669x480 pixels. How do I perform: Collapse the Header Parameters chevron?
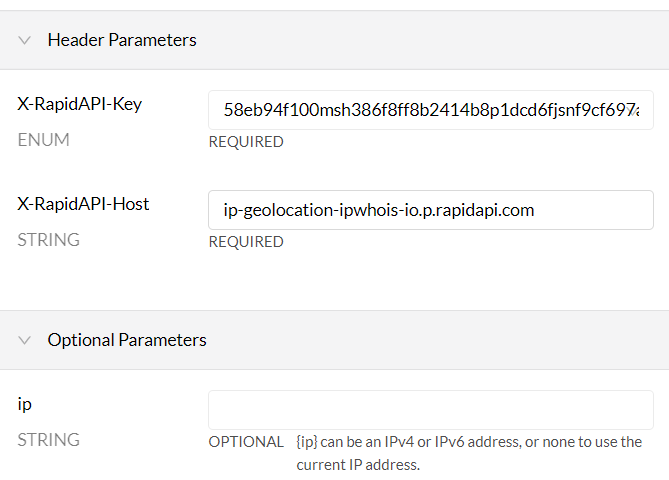[x=25, y=40]
